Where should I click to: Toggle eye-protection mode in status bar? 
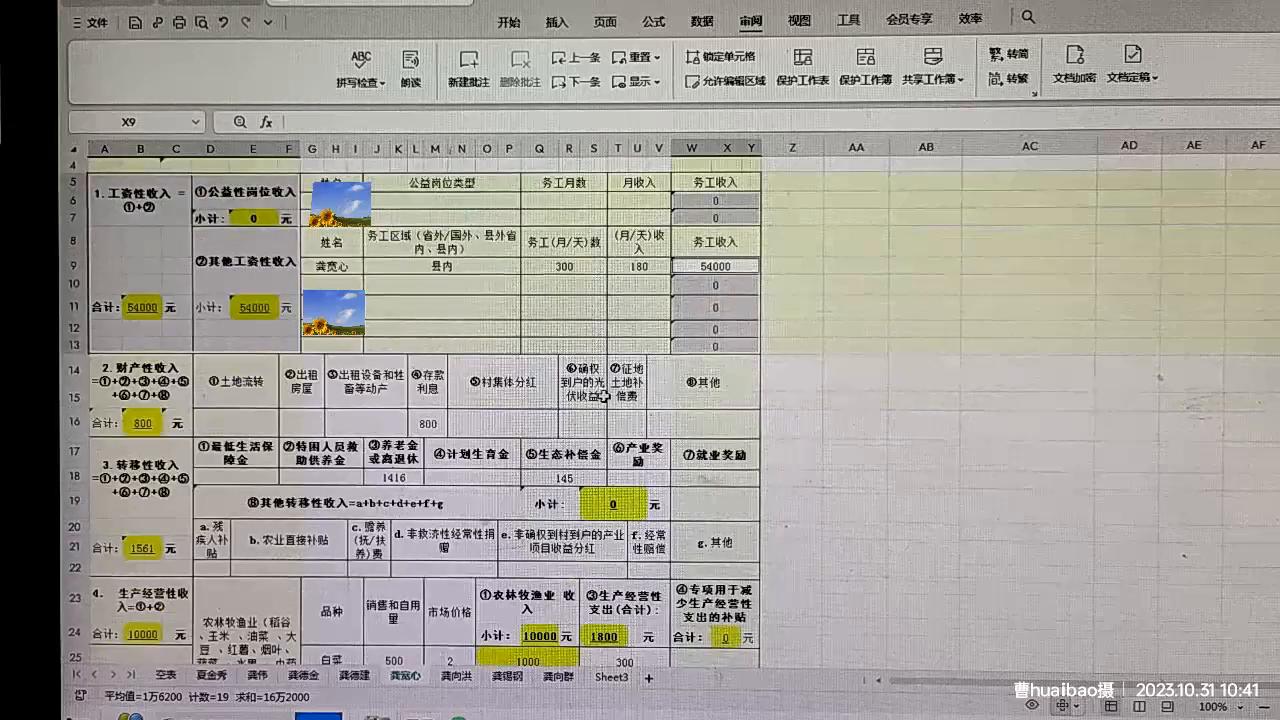tap(1032, 706)
